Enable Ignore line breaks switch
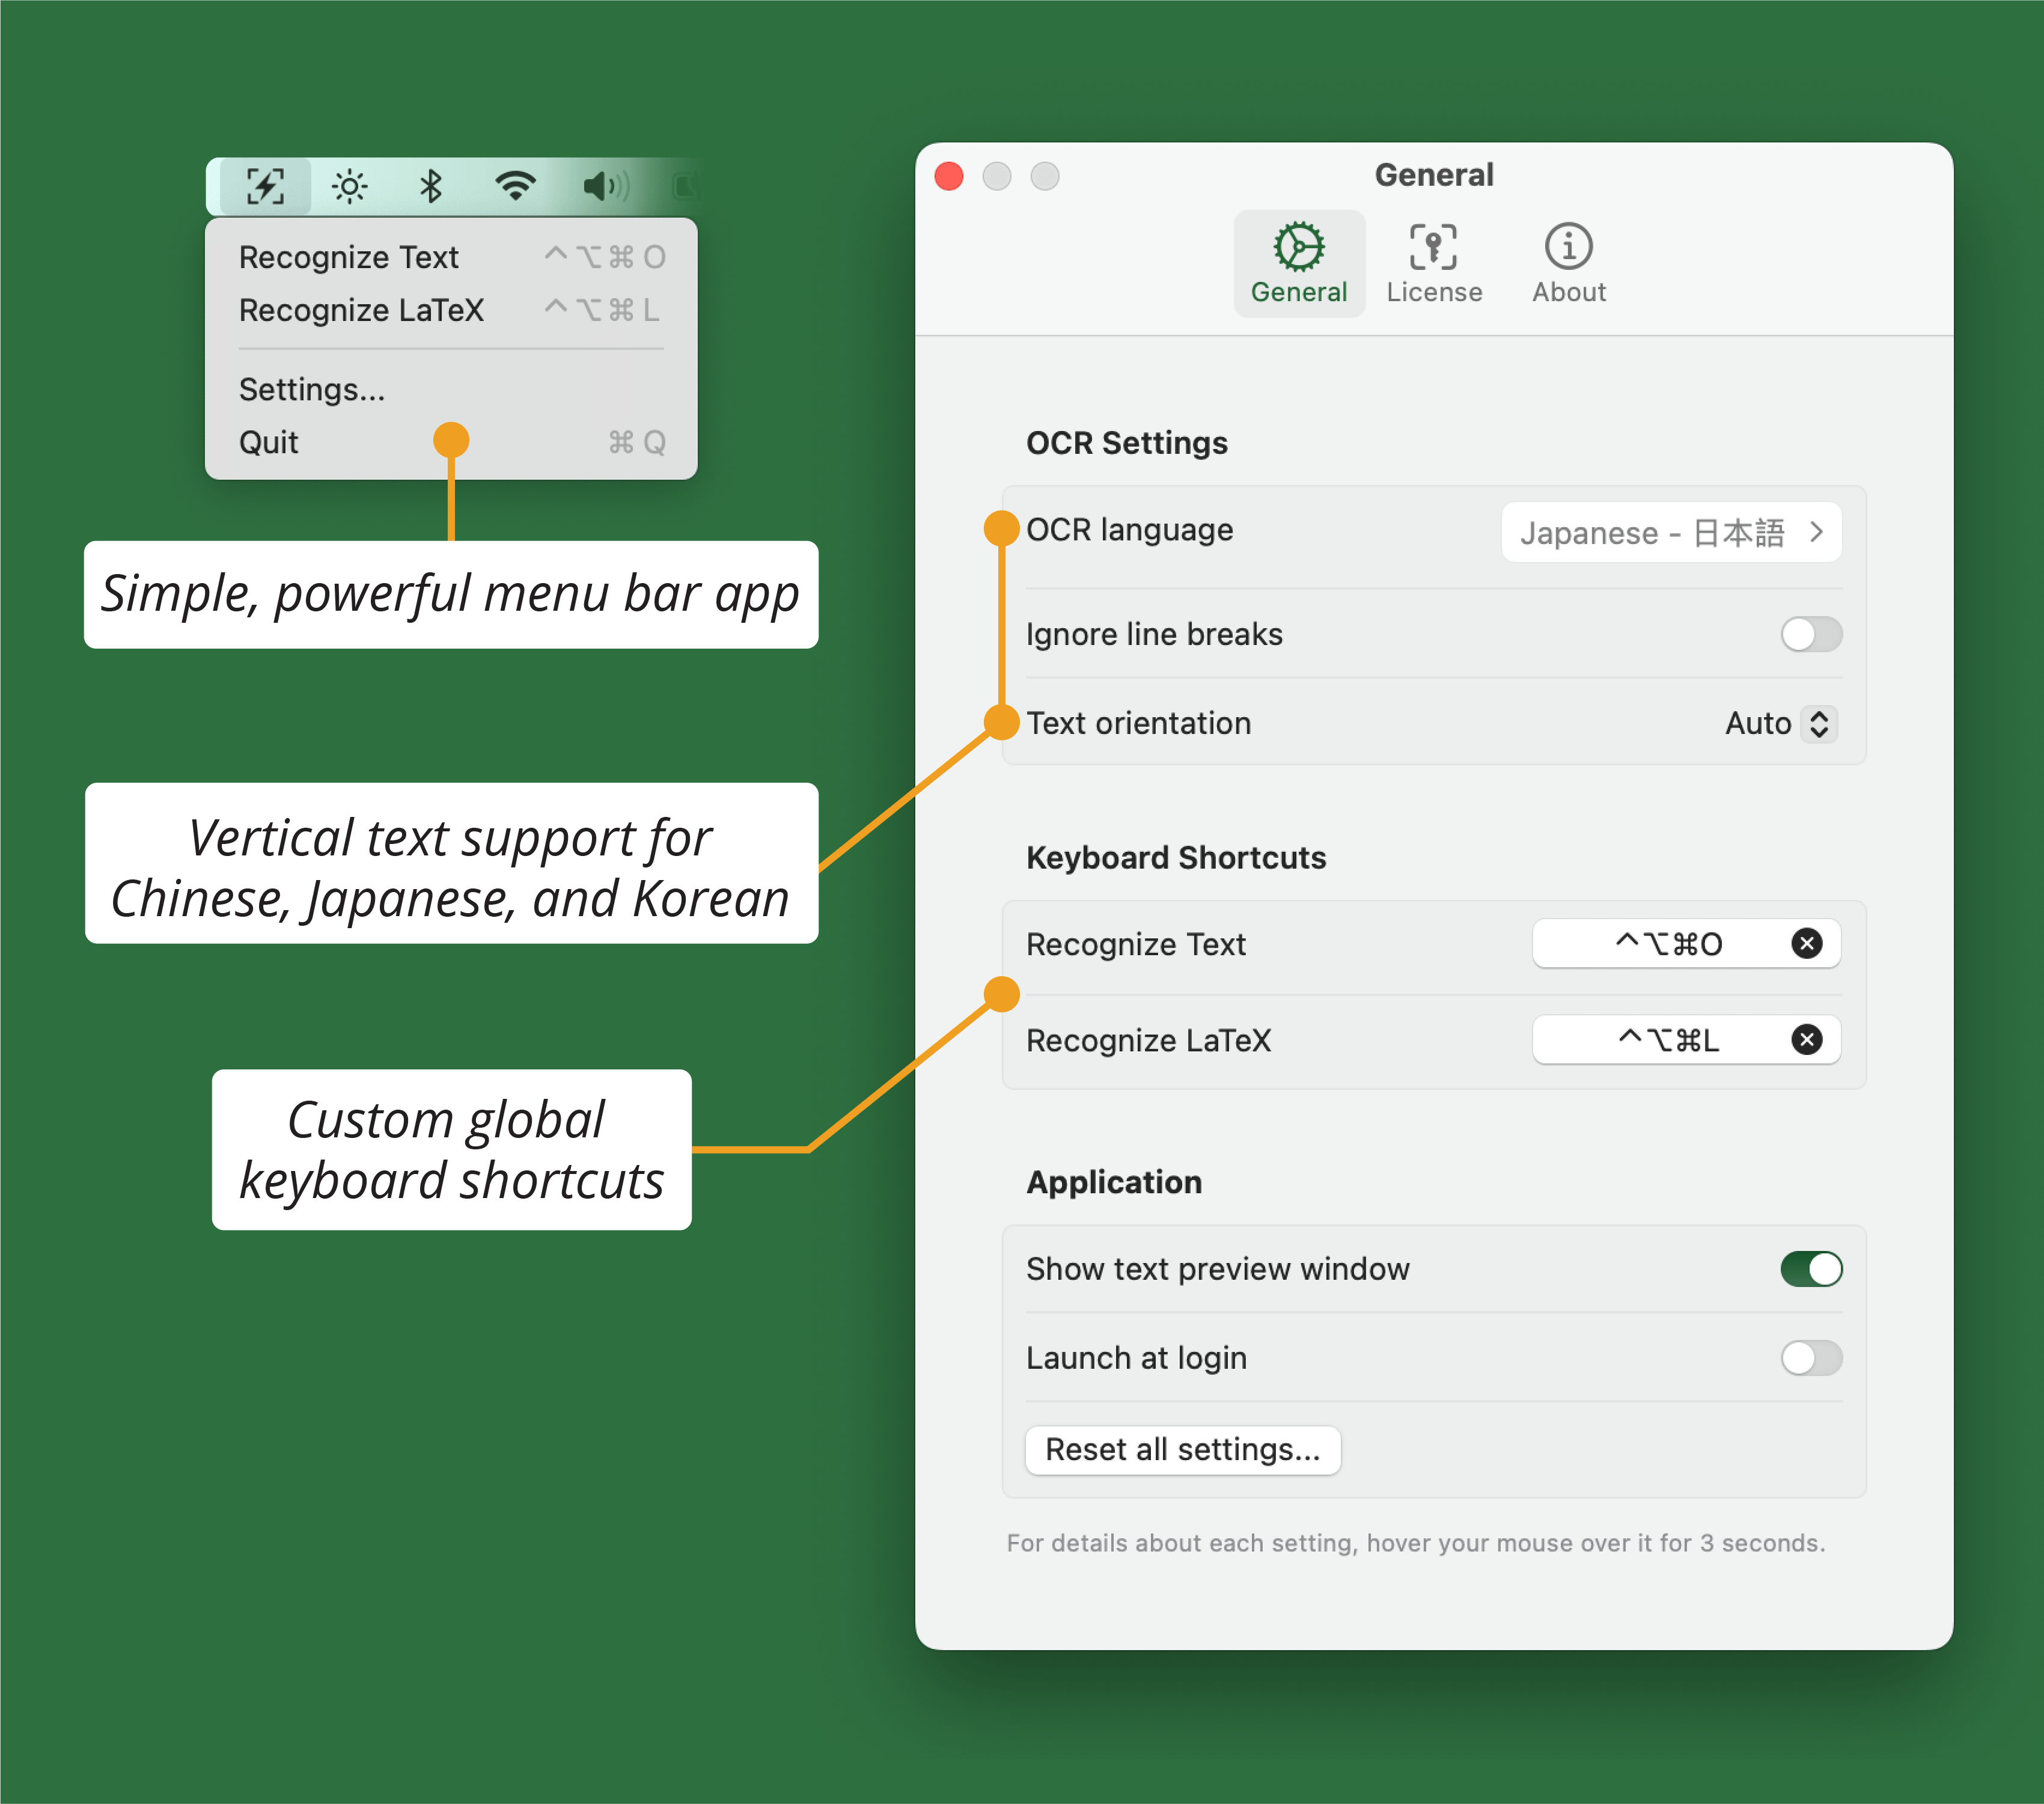The width and height of the screenshot is (2044, 1804). (1810, 634)
